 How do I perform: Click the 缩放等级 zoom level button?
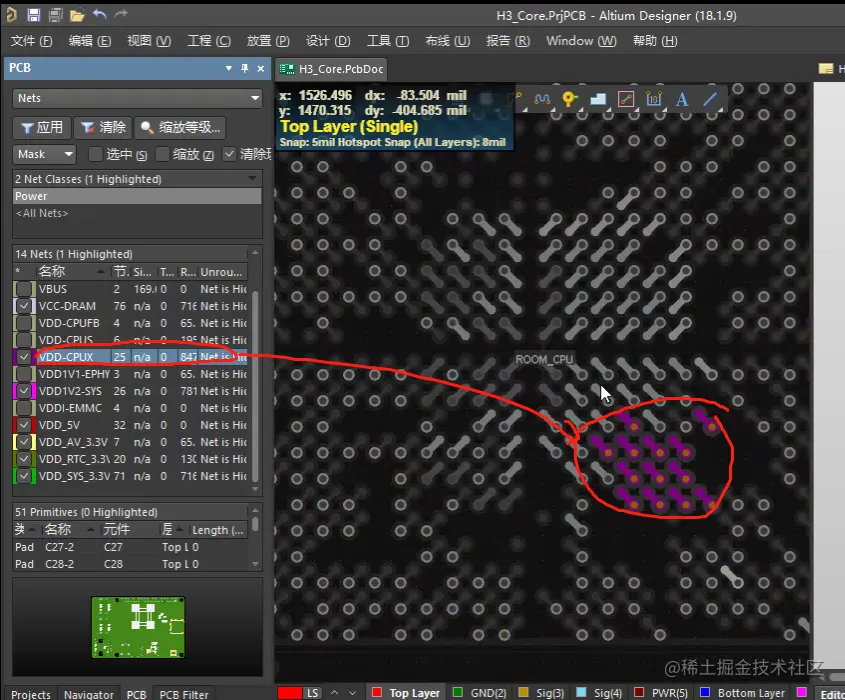180,127
